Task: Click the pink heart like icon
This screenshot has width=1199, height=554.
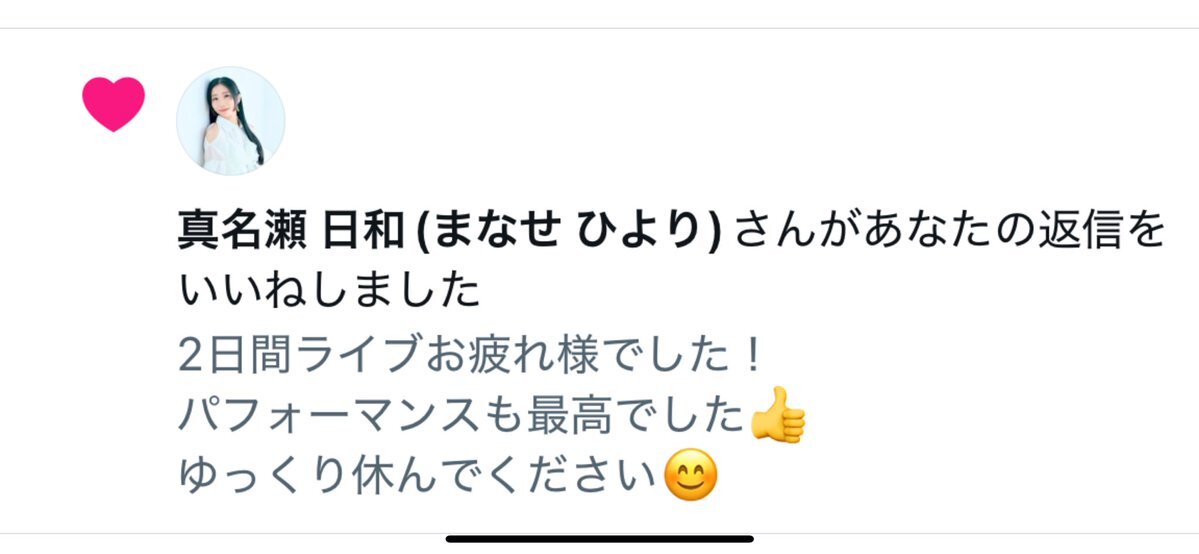Action: [113, 104]
